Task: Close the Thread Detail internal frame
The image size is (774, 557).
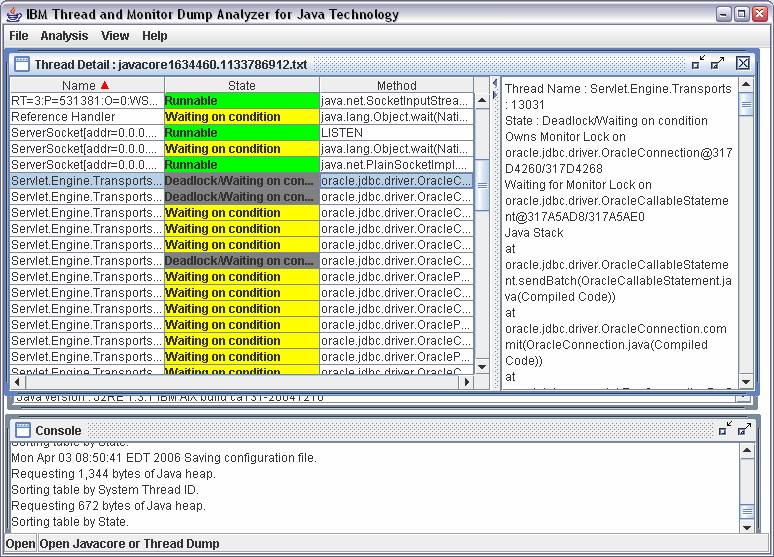Action: [x=743, y=63]
